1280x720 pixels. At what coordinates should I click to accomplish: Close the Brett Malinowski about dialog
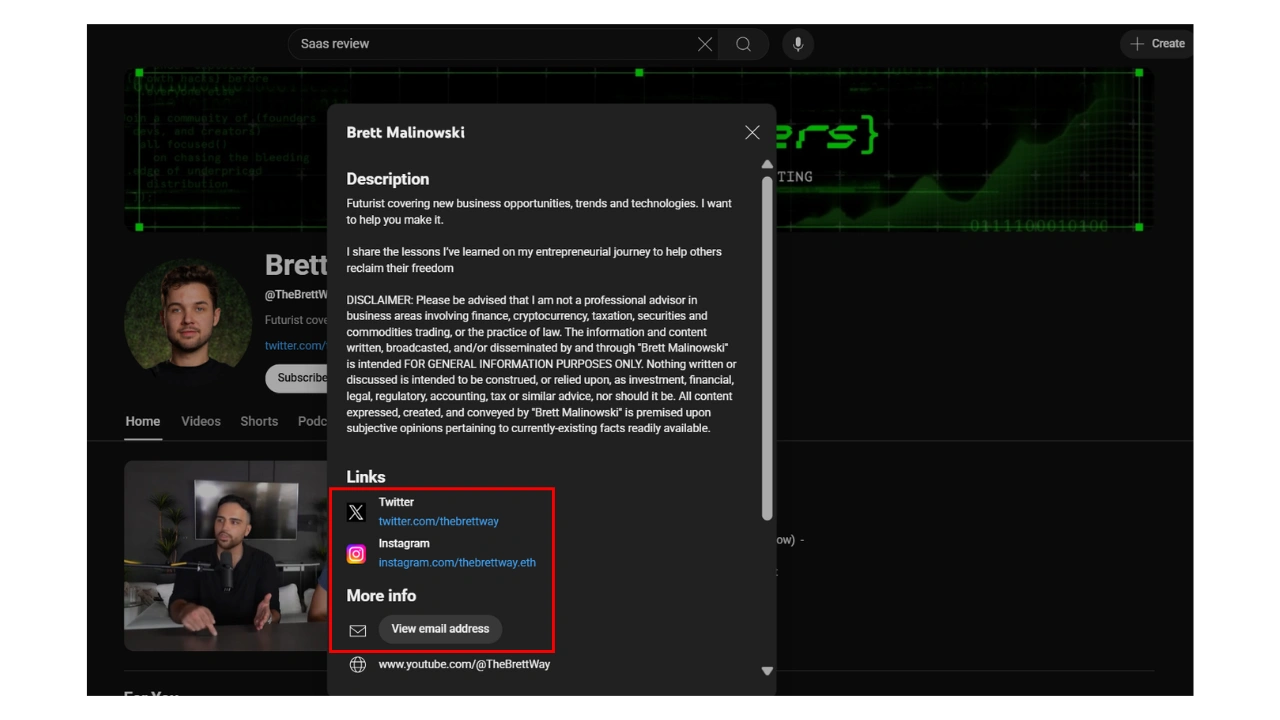pyautogui.click(x=752, y=132)
